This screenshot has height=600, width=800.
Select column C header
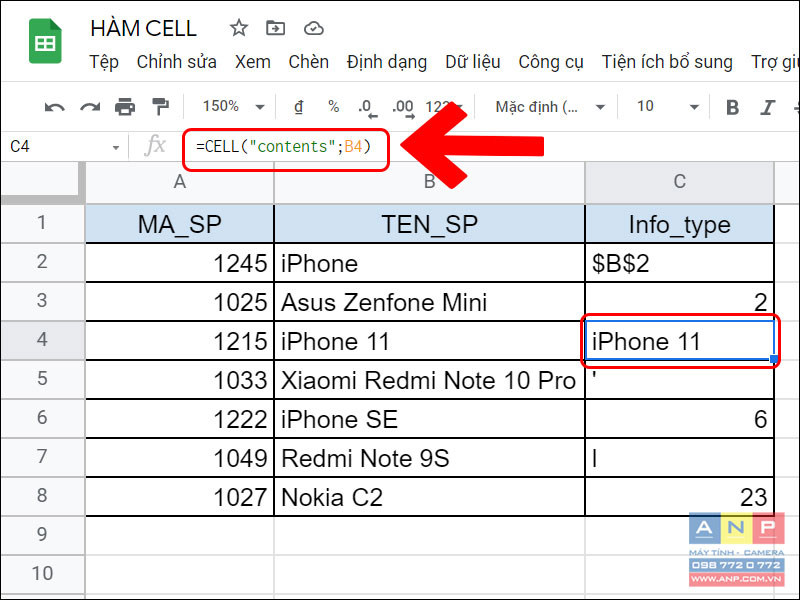pos(679,182)
